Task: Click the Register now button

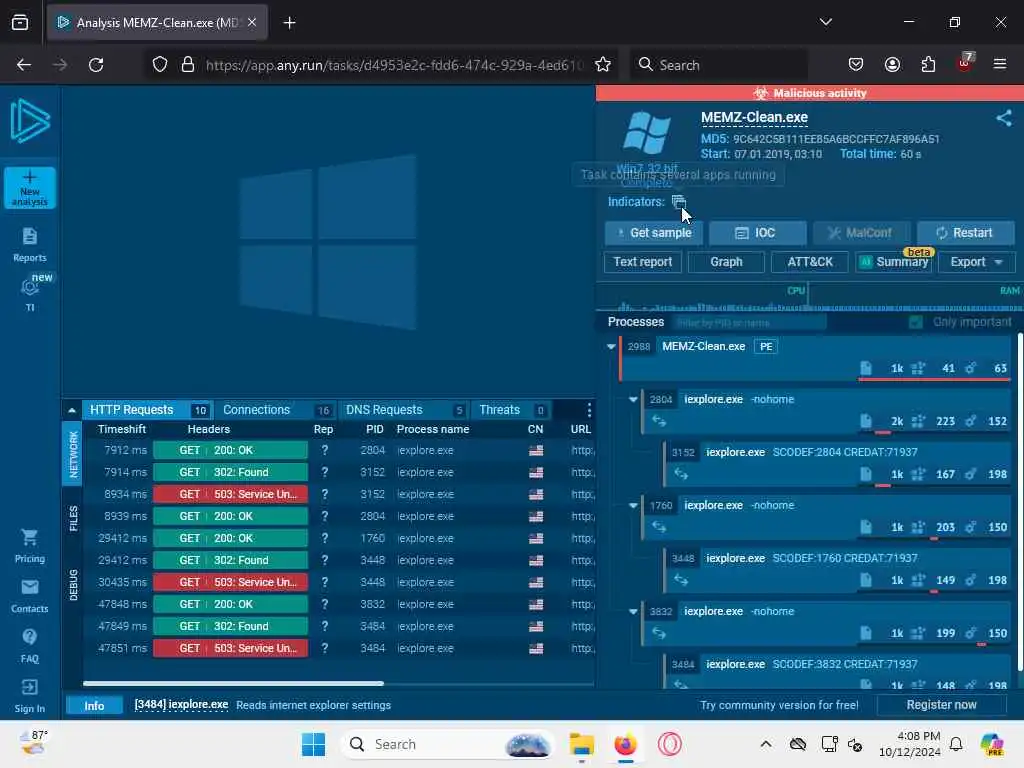Action: click(x=941, y=705)
